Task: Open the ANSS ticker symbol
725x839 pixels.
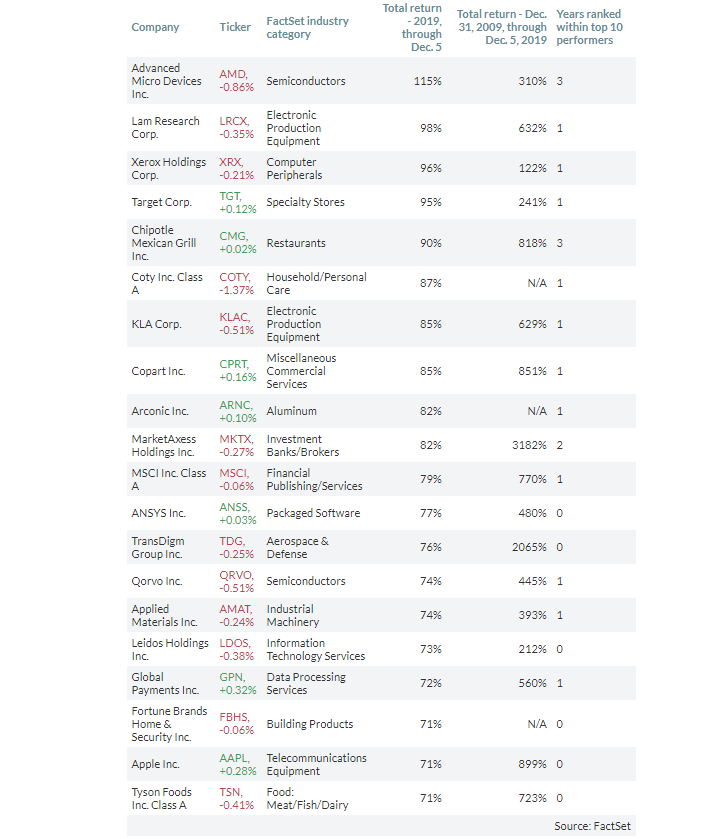Action: point(234,507)
